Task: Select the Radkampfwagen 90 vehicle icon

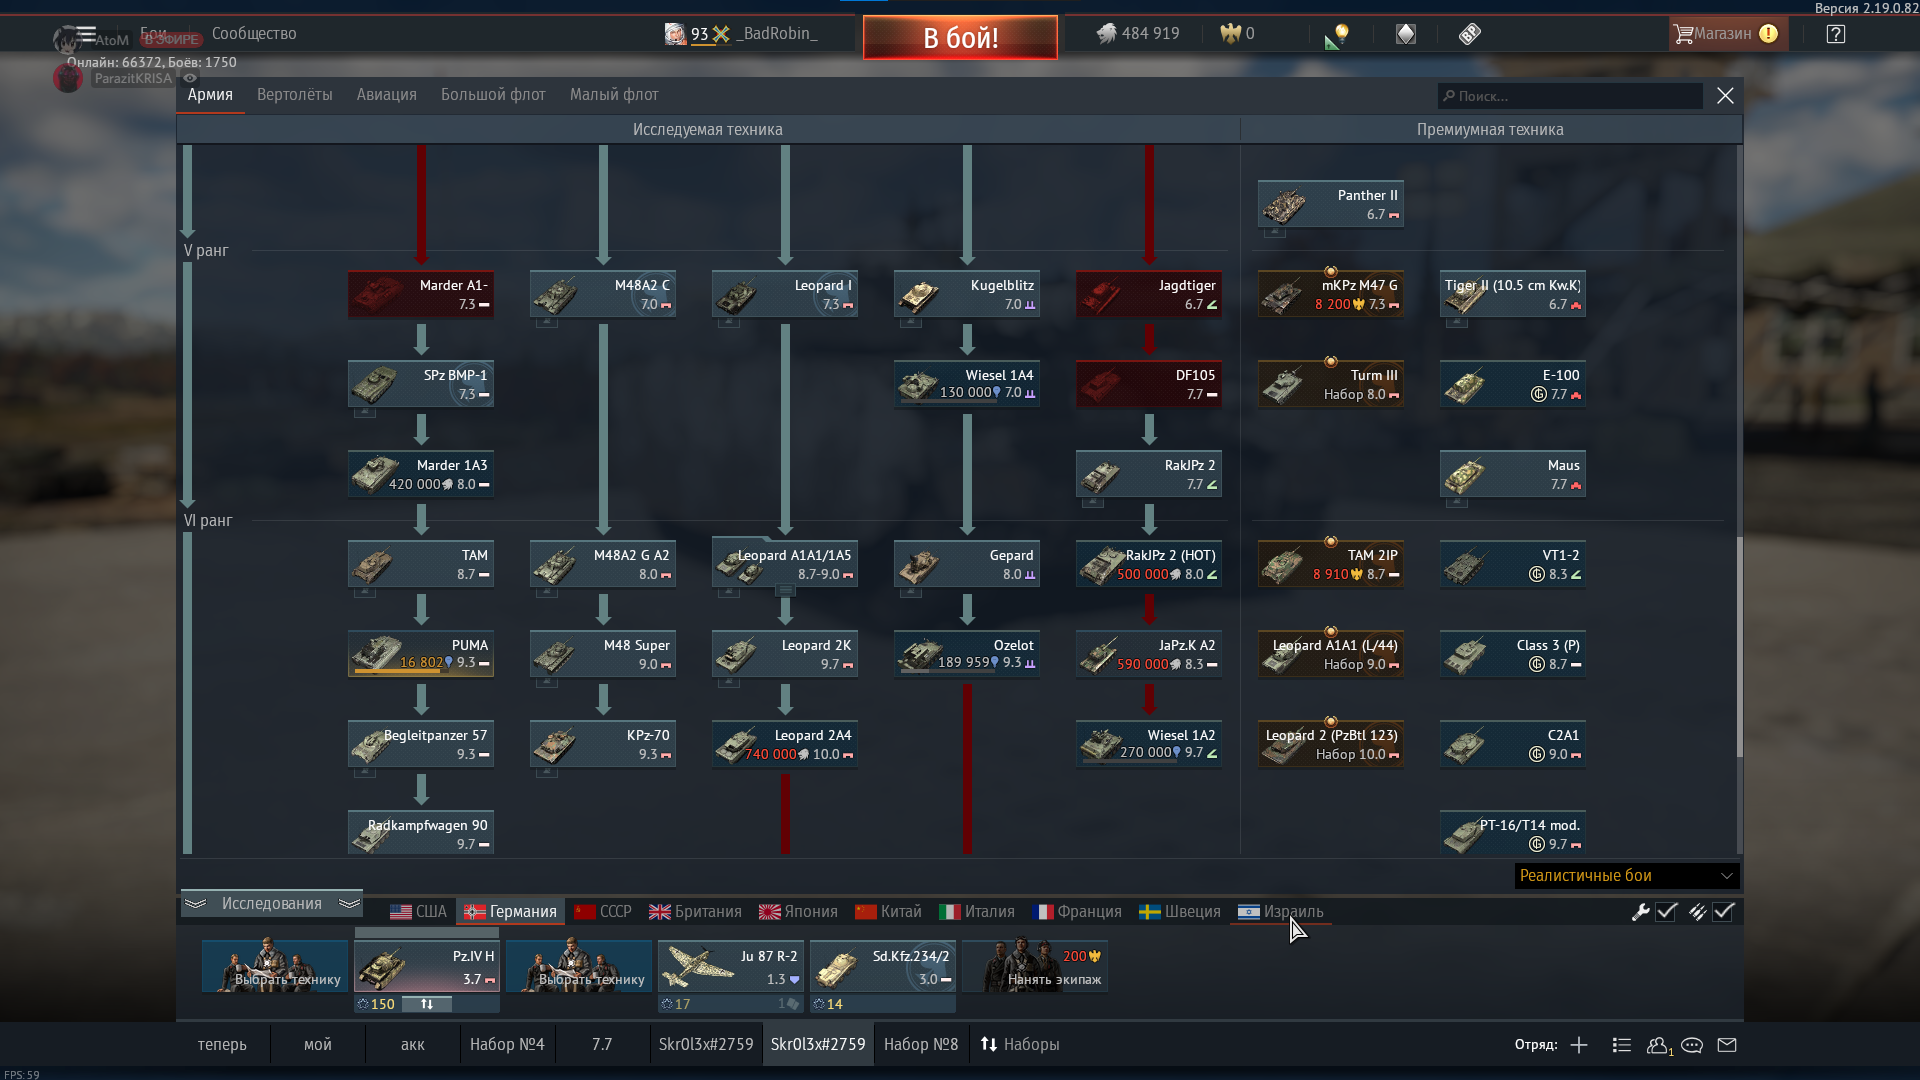Action: click(373, 836)
